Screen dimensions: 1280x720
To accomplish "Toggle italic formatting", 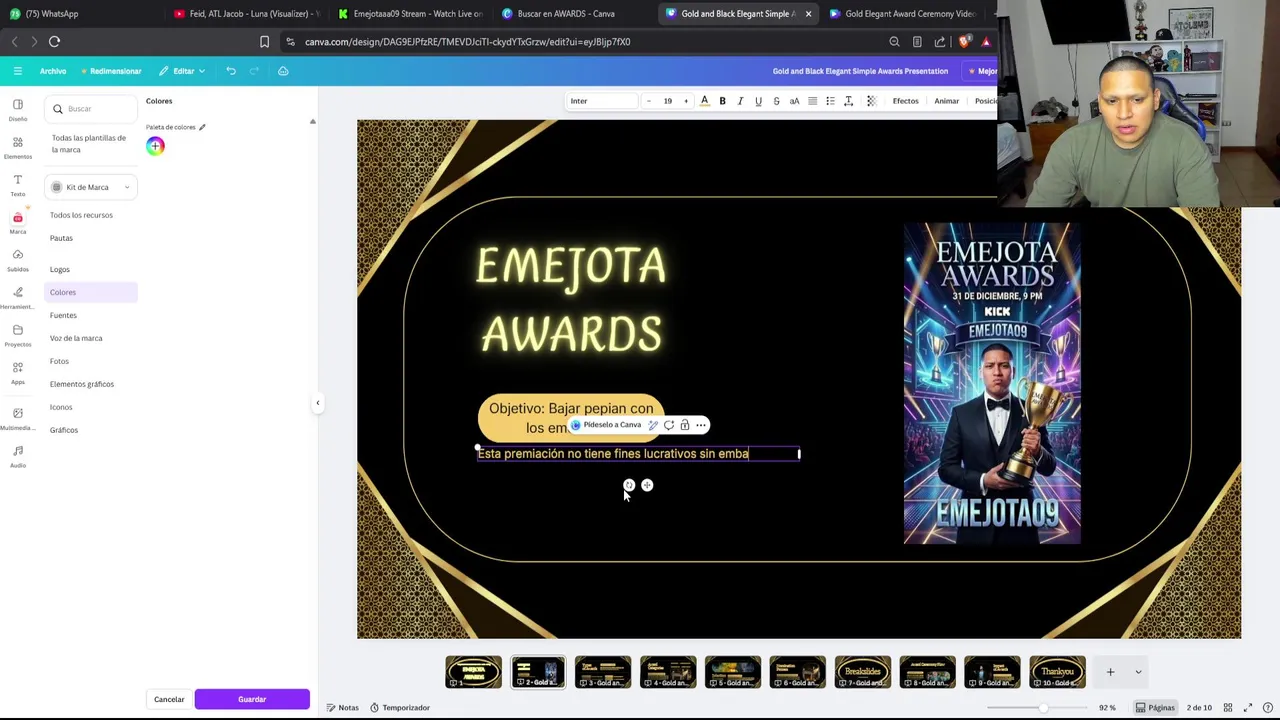I will 740,101.
